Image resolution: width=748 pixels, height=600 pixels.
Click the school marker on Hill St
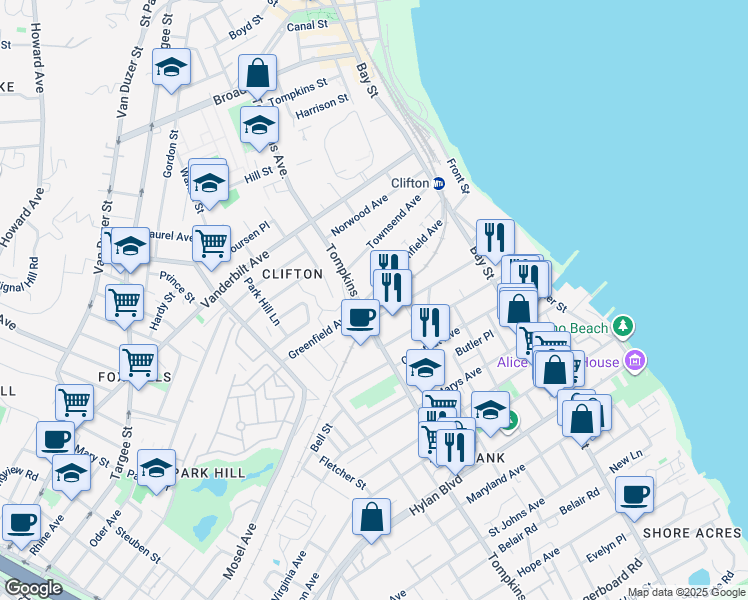pyautogui.click(x=209, y=183)
